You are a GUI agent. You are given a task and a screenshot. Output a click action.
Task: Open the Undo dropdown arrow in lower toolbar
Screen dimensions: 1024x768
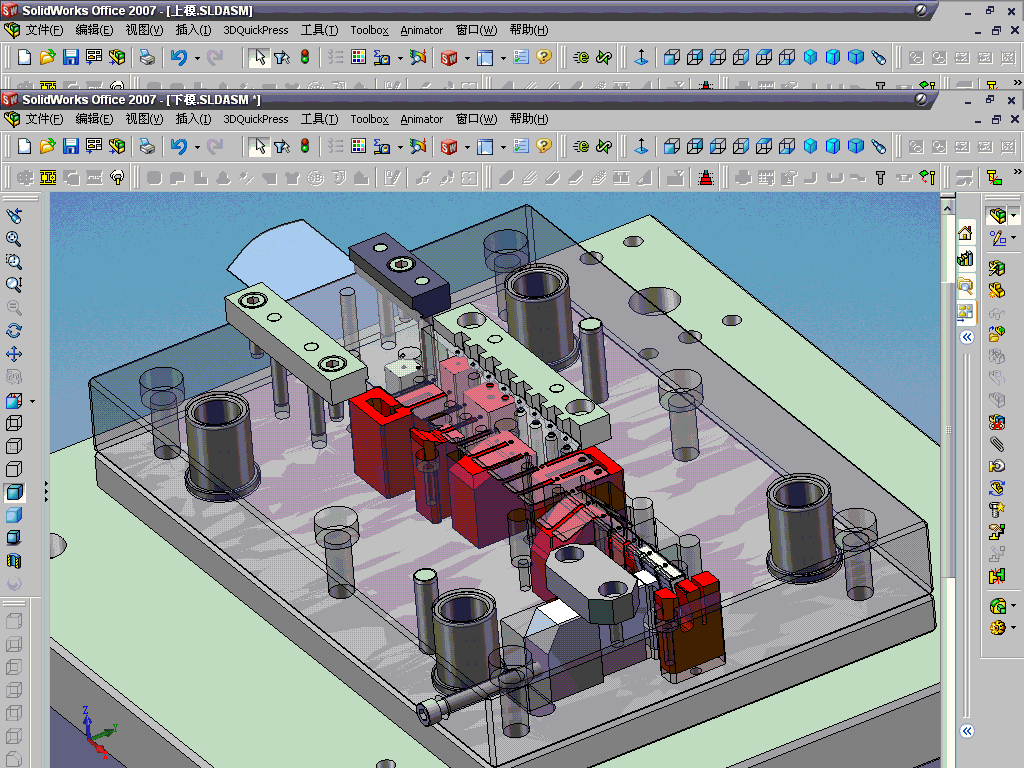click(197, 147)
